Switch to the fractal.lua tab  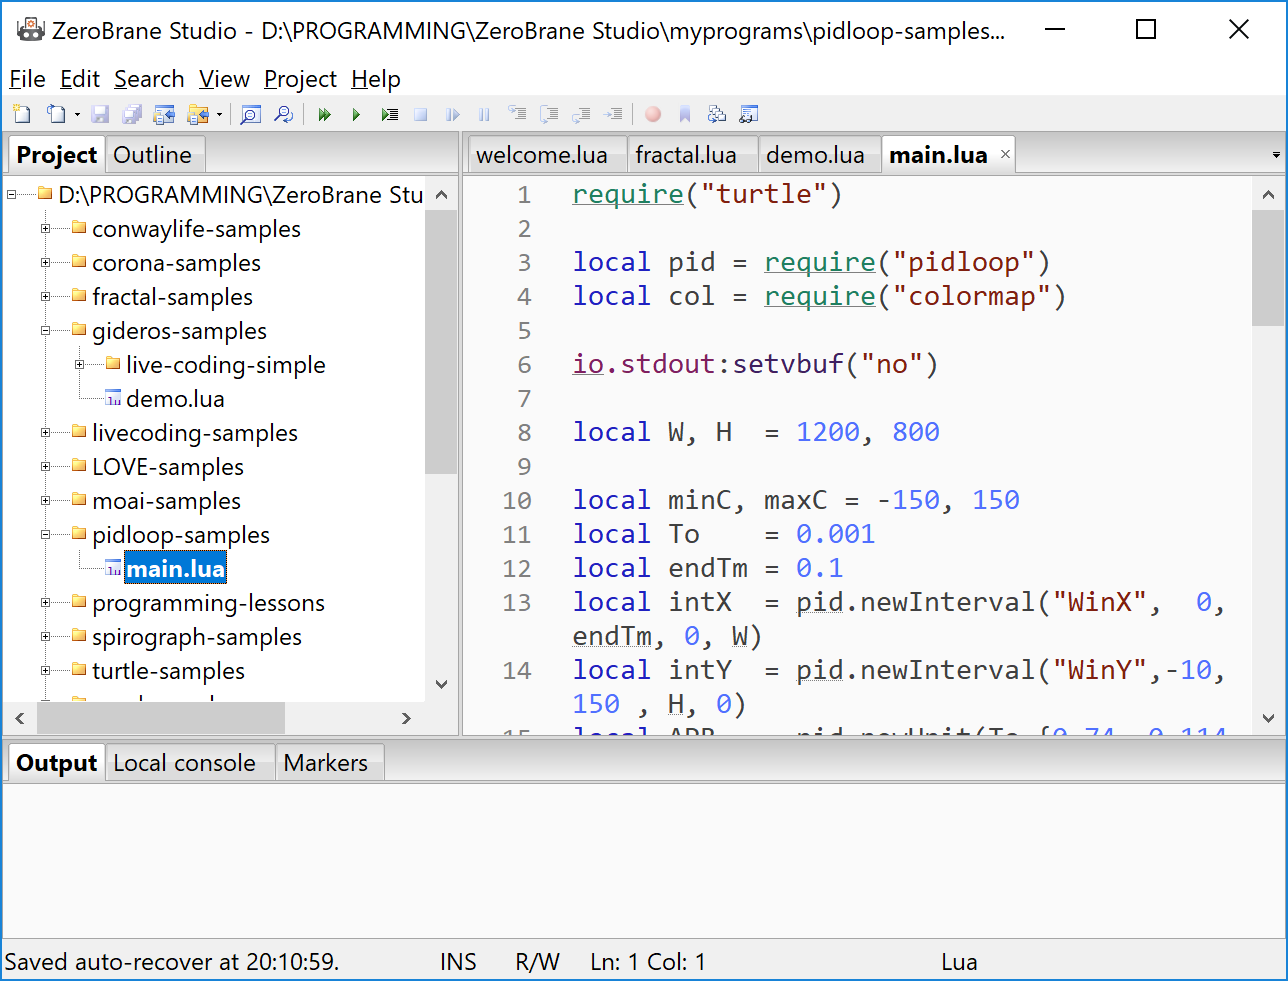tap(692, 154)
